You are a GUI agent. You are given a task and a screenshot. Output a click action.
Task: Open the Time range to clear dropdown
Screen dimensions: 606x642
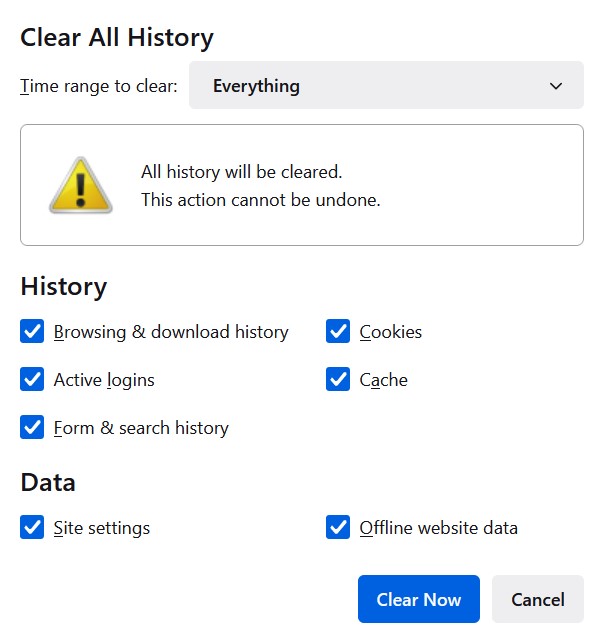(385, 86)
